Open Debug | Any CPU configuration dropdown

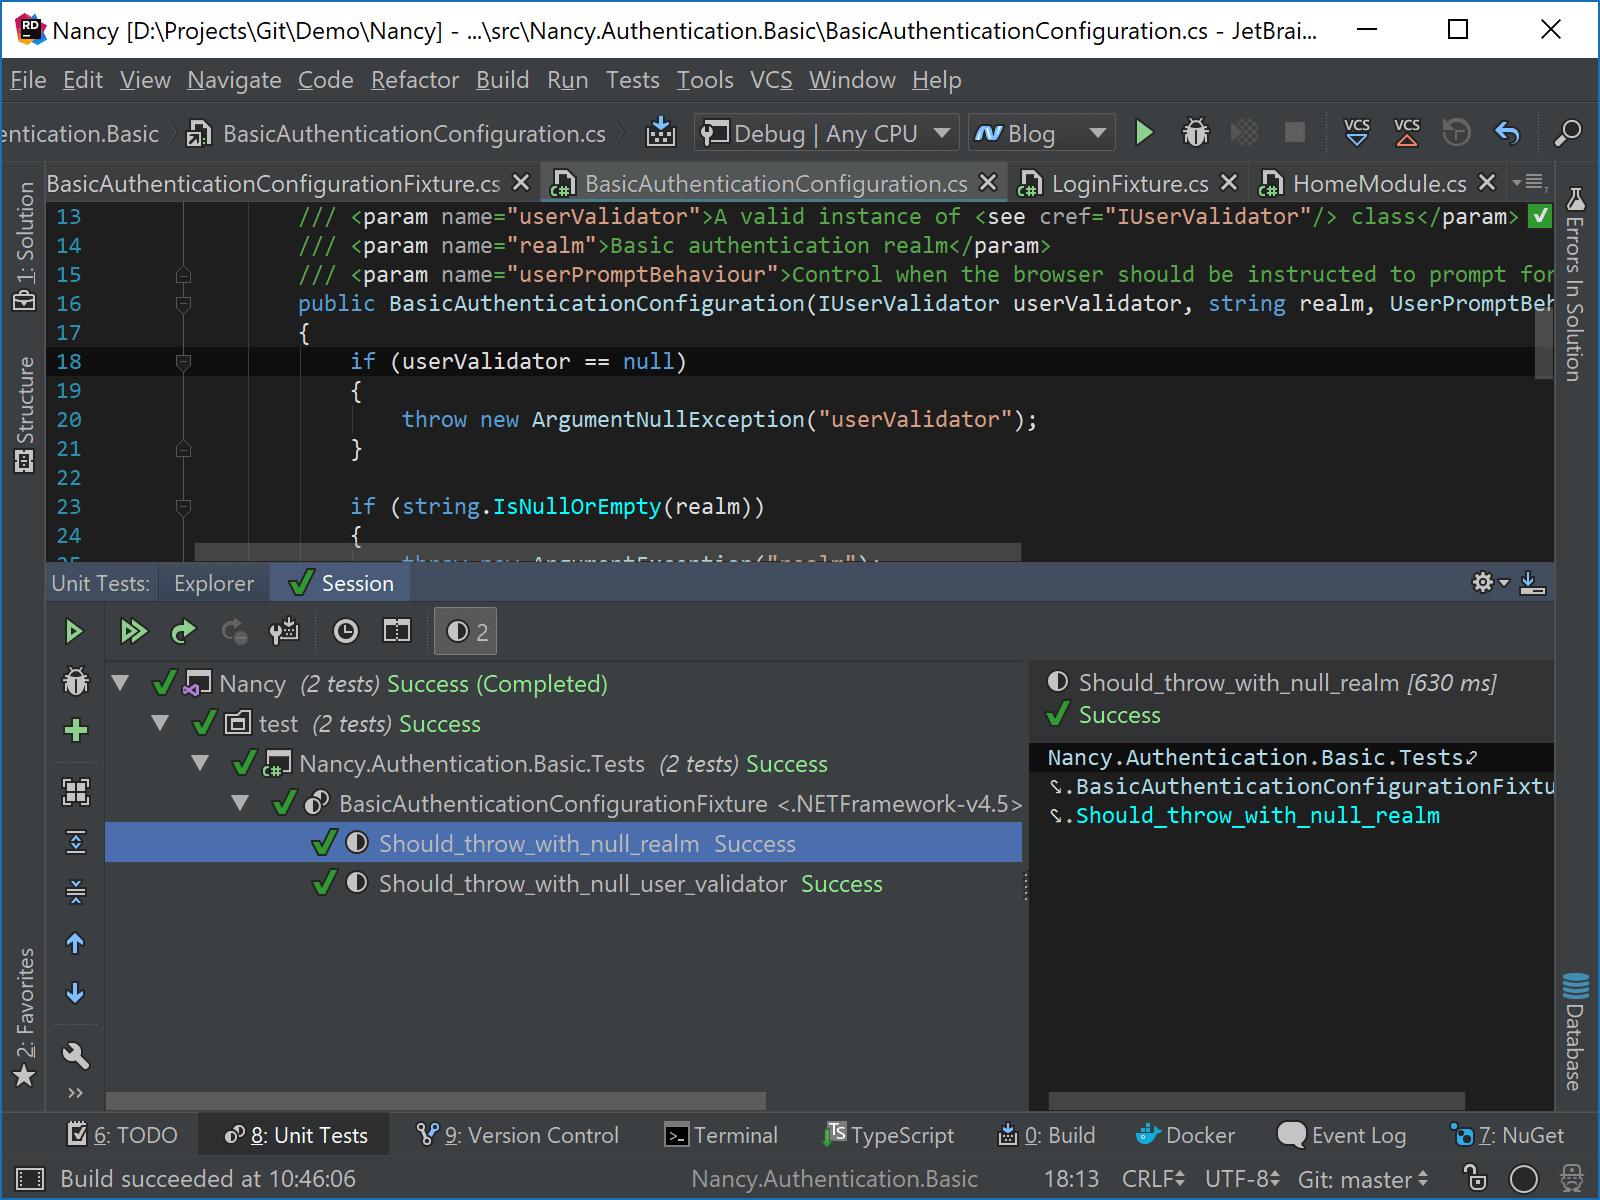point(826,133)
